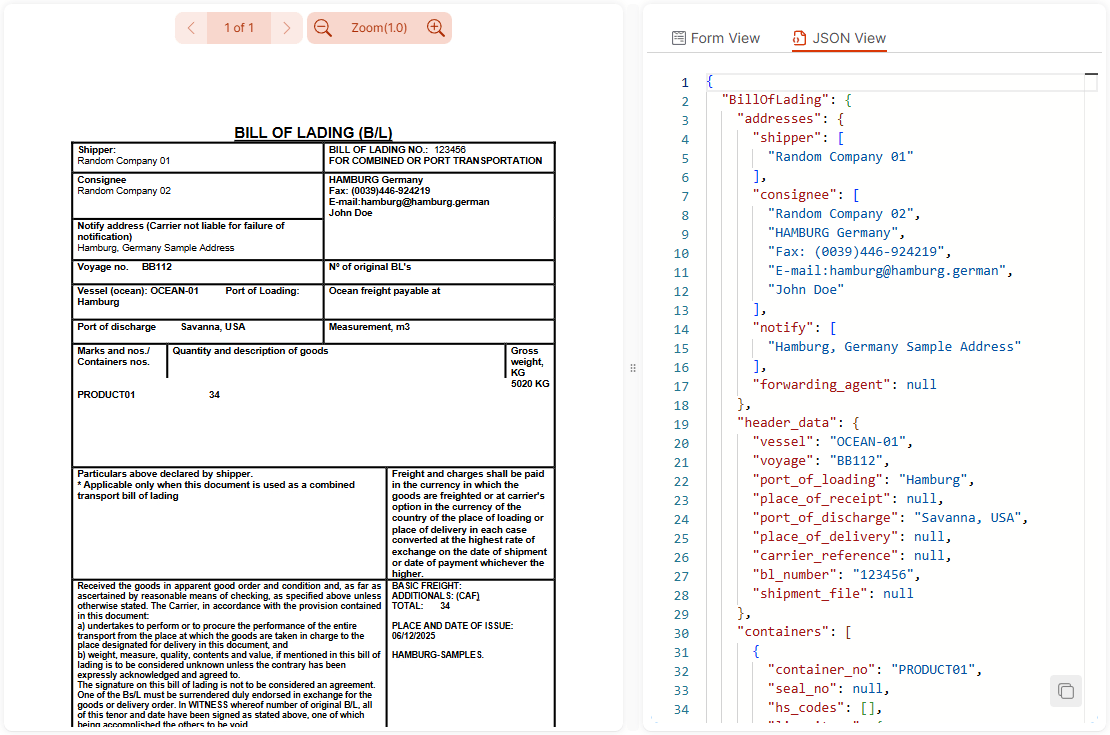Click the Fax number in document
The image size is (1110, 735).
click(x=379, y=190)
